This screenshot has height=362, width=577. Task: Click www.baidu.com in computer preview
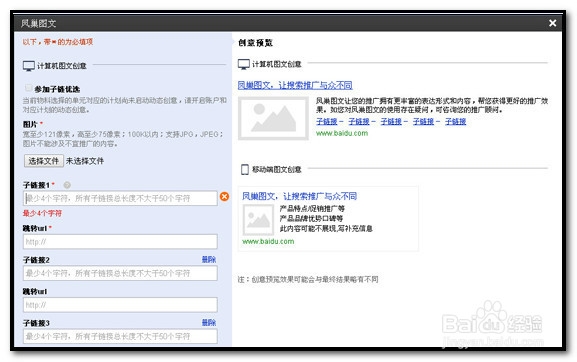[342, 133]
